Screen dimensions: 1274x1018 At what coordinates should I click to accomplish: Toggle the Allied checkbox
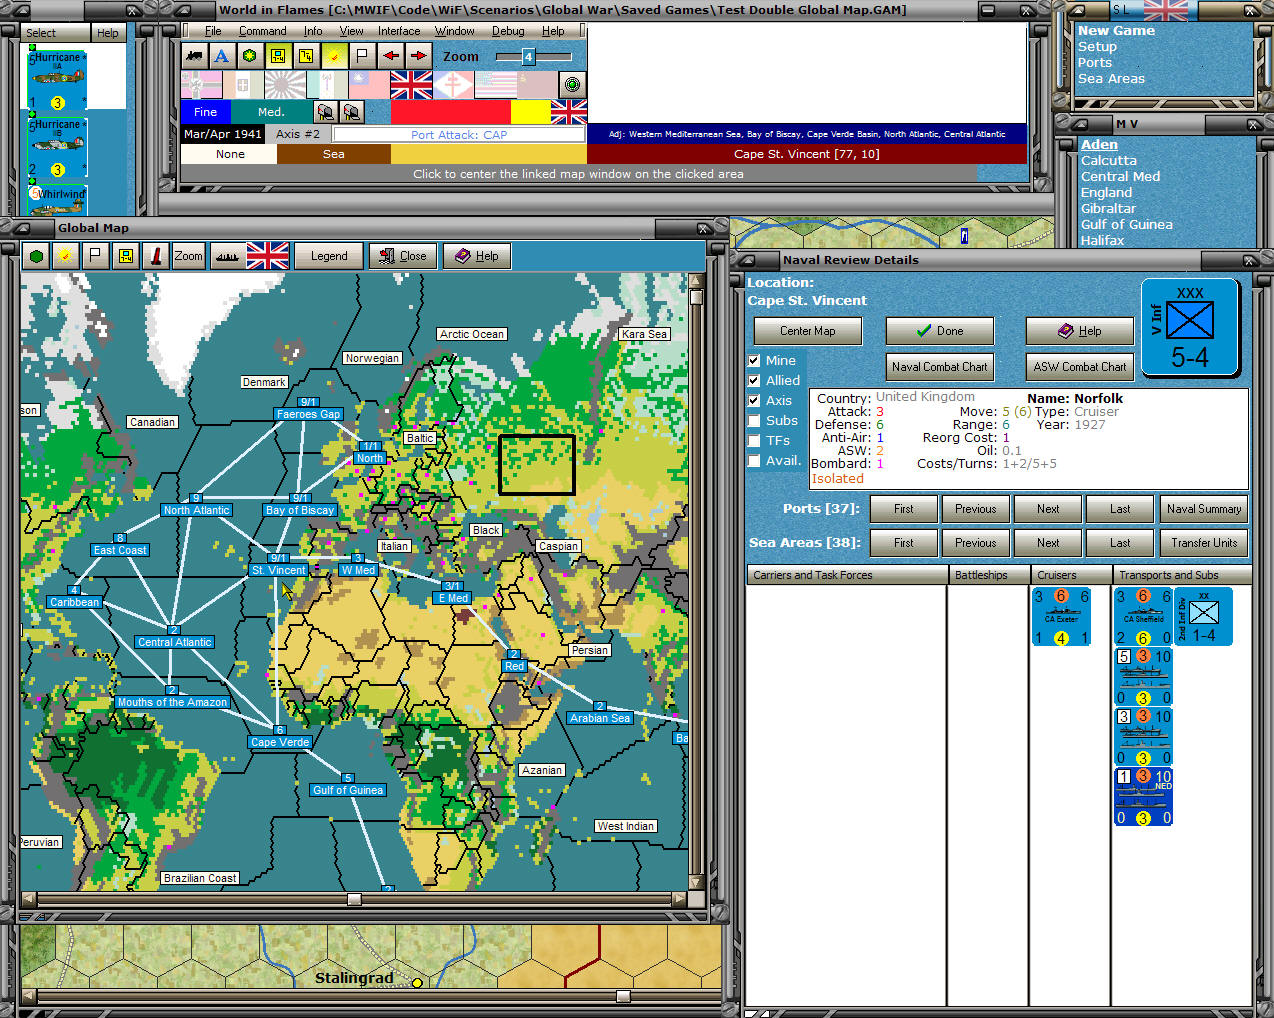[x=755, y=381]
